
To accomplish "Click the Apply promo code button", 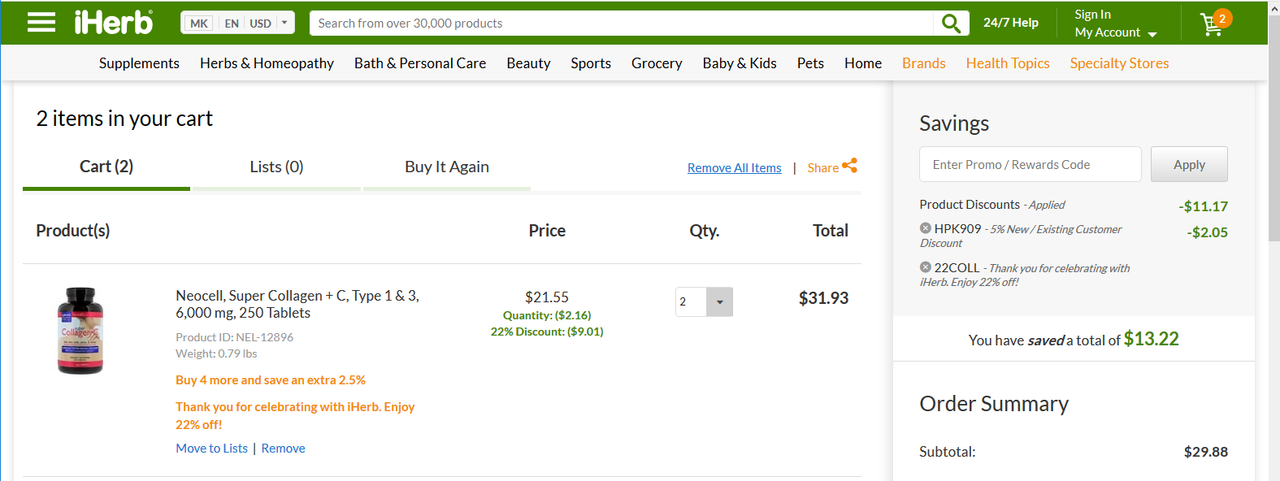I will coord(1188,165).
